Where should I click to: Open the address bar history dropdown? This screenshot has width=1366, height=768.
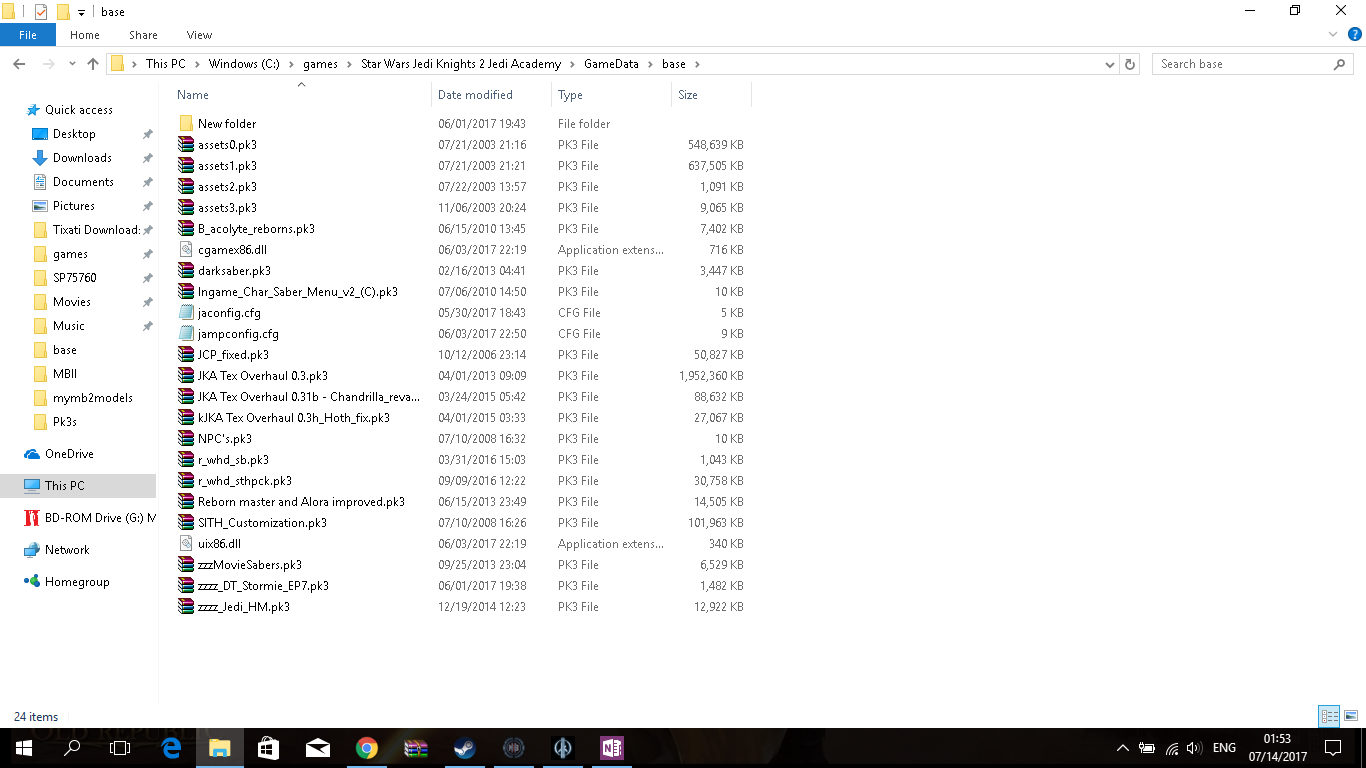click(x=1110, y=64)
